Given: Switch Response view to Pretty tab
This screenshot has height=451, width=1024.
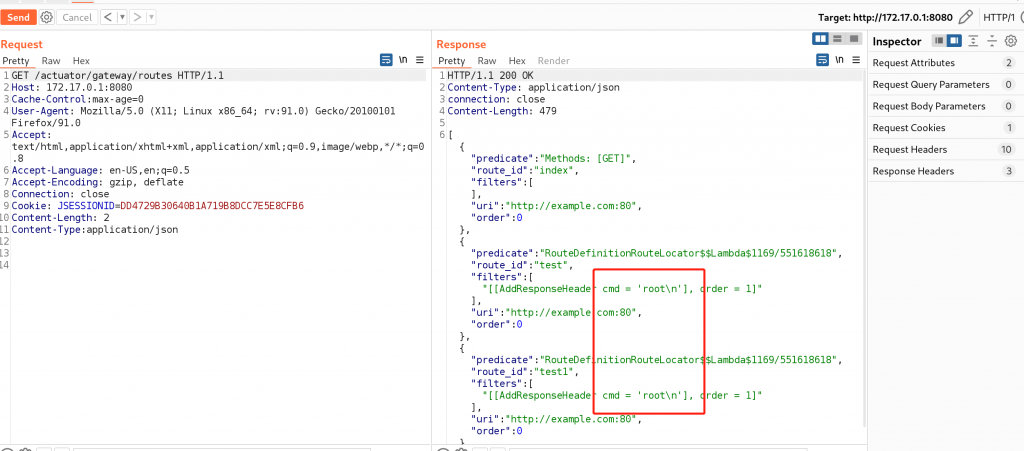Looking at the screenshot, I should click(451, 61).
